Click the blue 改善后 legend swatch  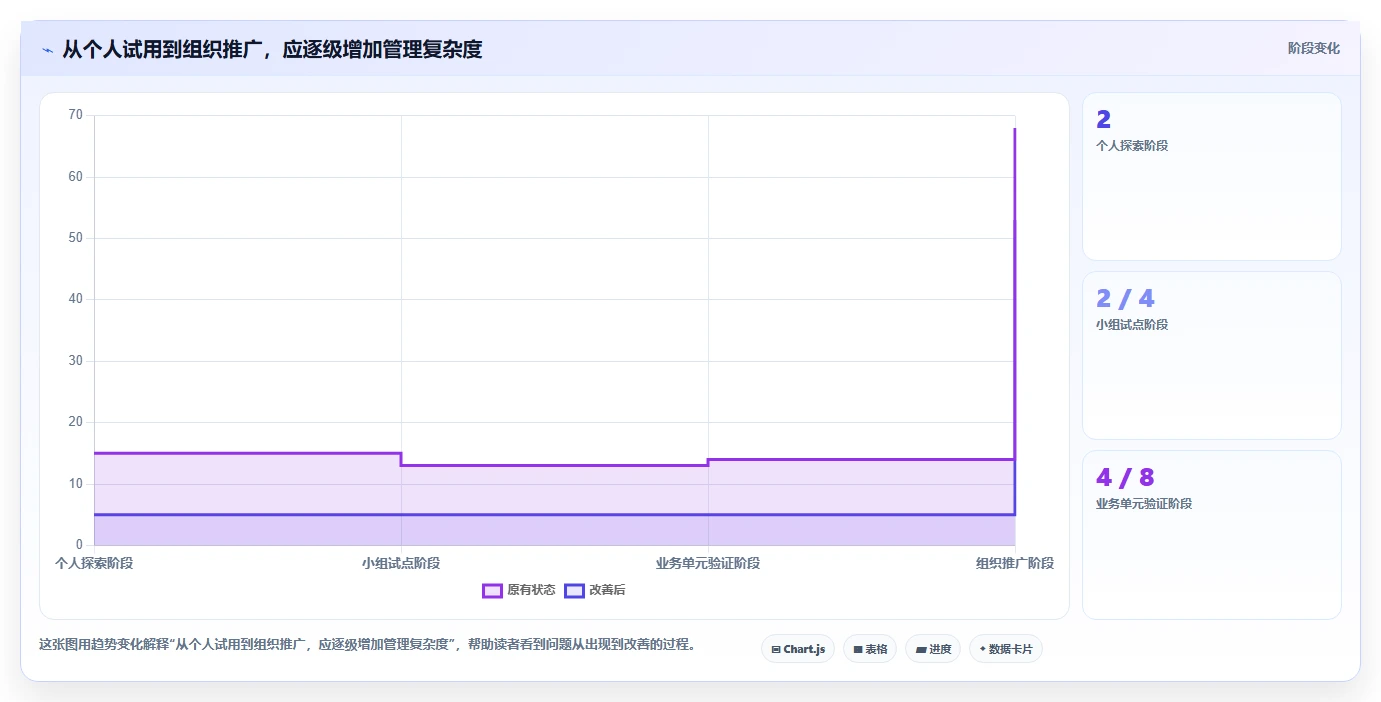point(574,590)
